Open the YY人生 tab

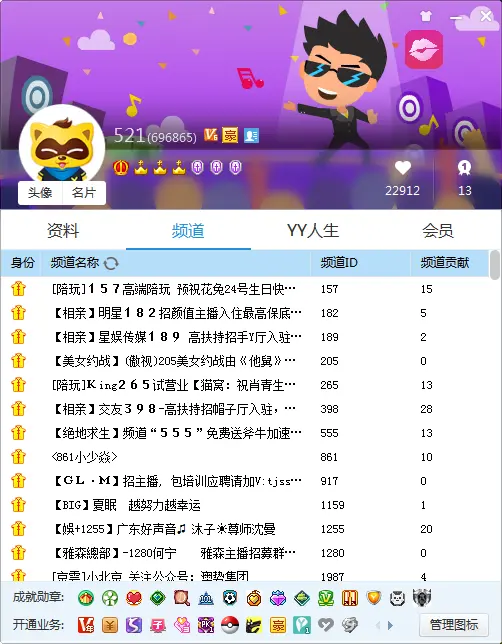[313, 230]
